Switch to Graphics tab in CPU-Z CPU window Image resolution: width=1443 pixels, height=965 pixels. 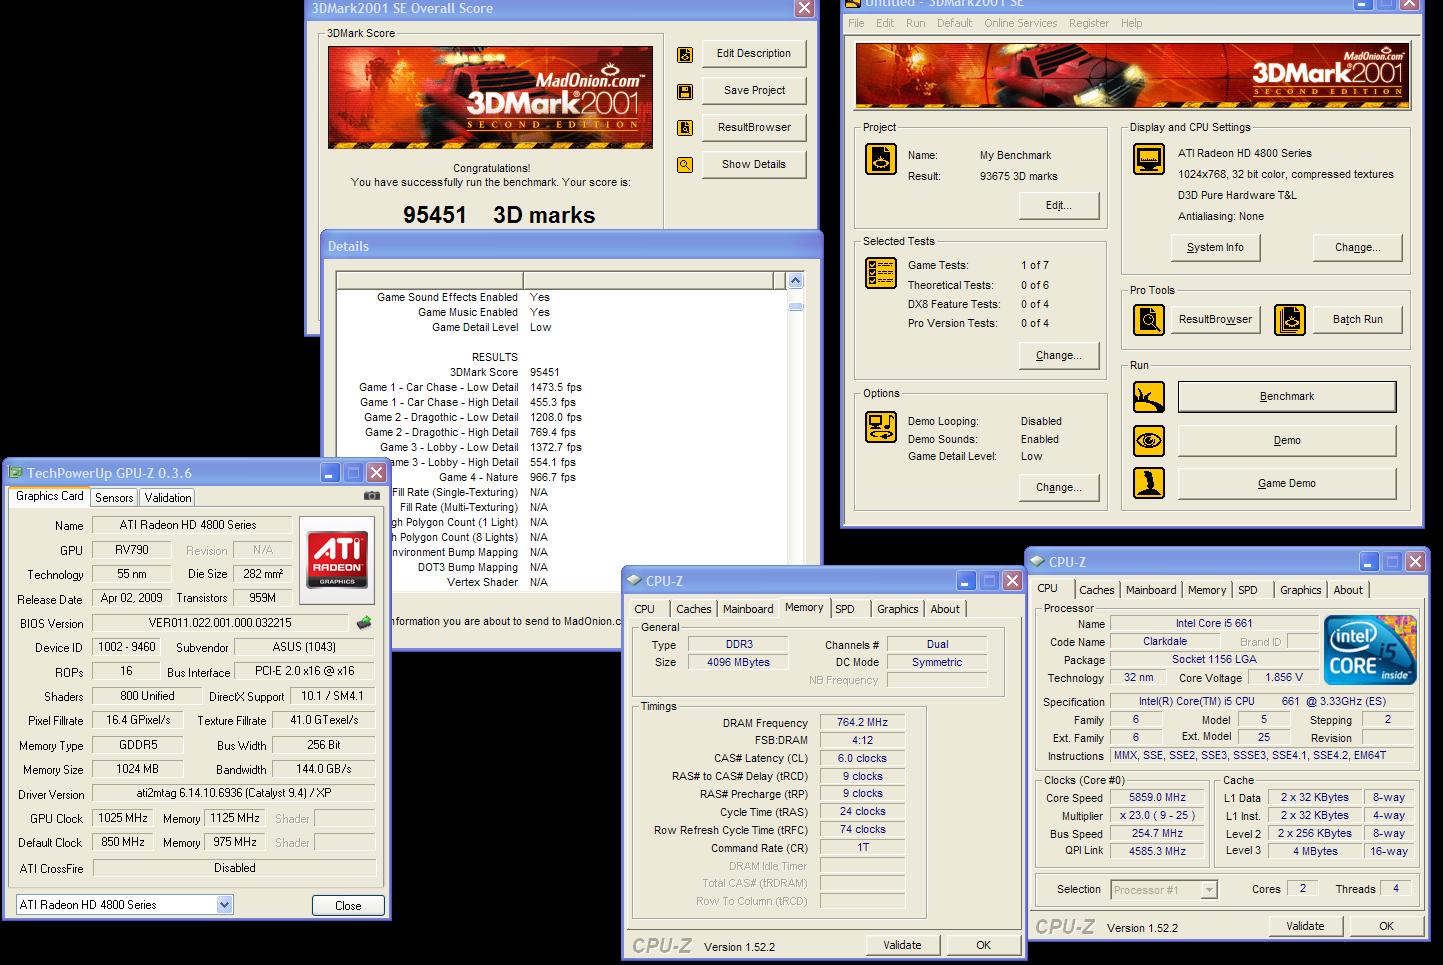1300,590
